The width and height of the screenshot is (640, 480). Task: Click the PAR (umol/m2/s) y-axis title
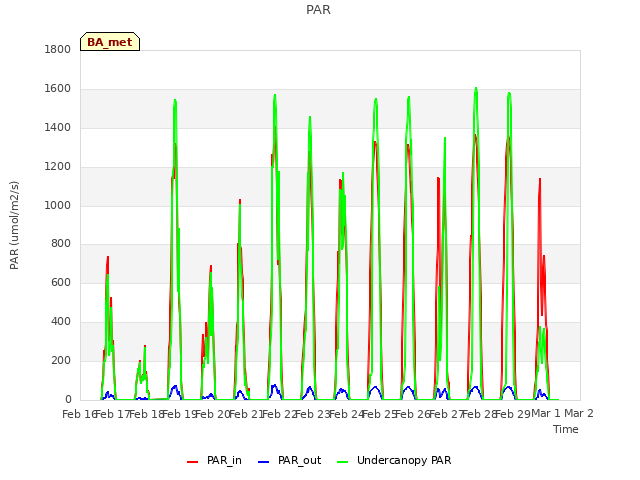tap(14, 225)
